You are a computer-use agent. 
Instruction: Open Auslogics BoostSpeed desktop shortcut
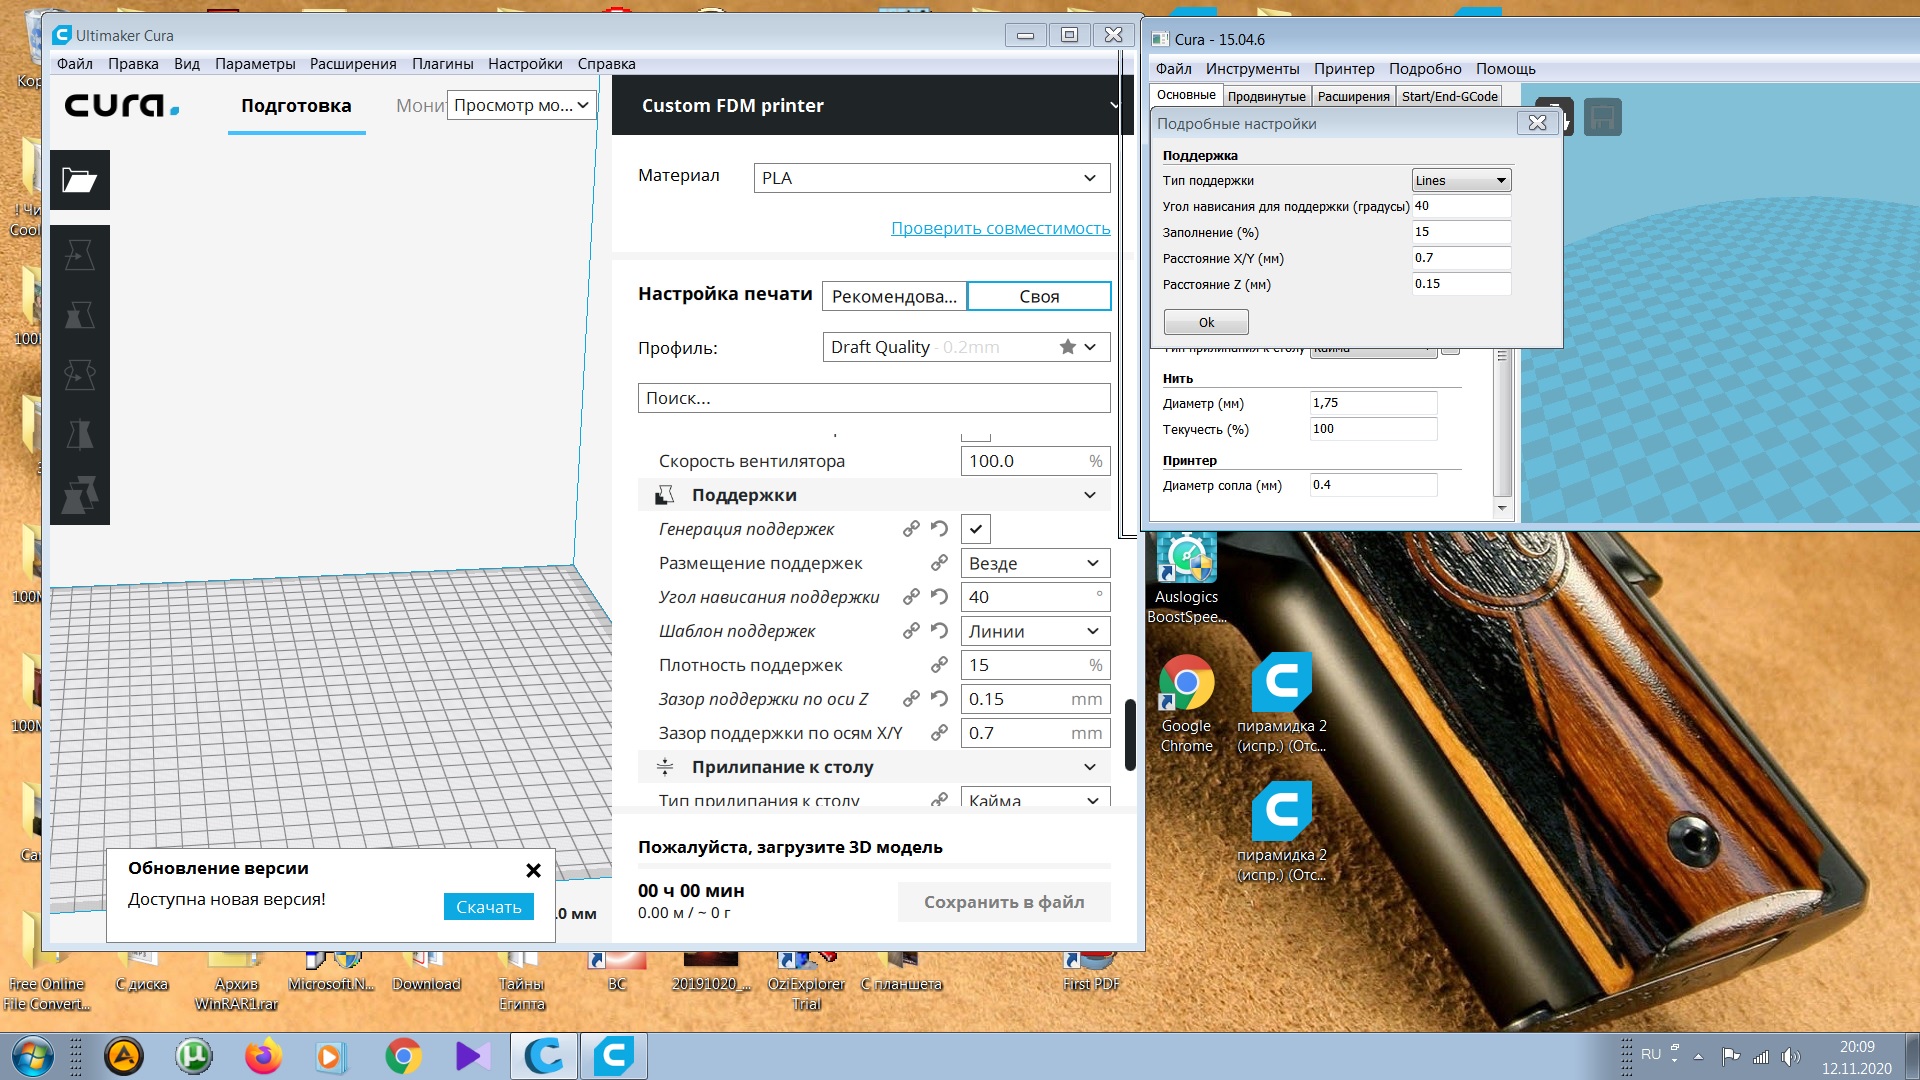(x=1186, y=578)
